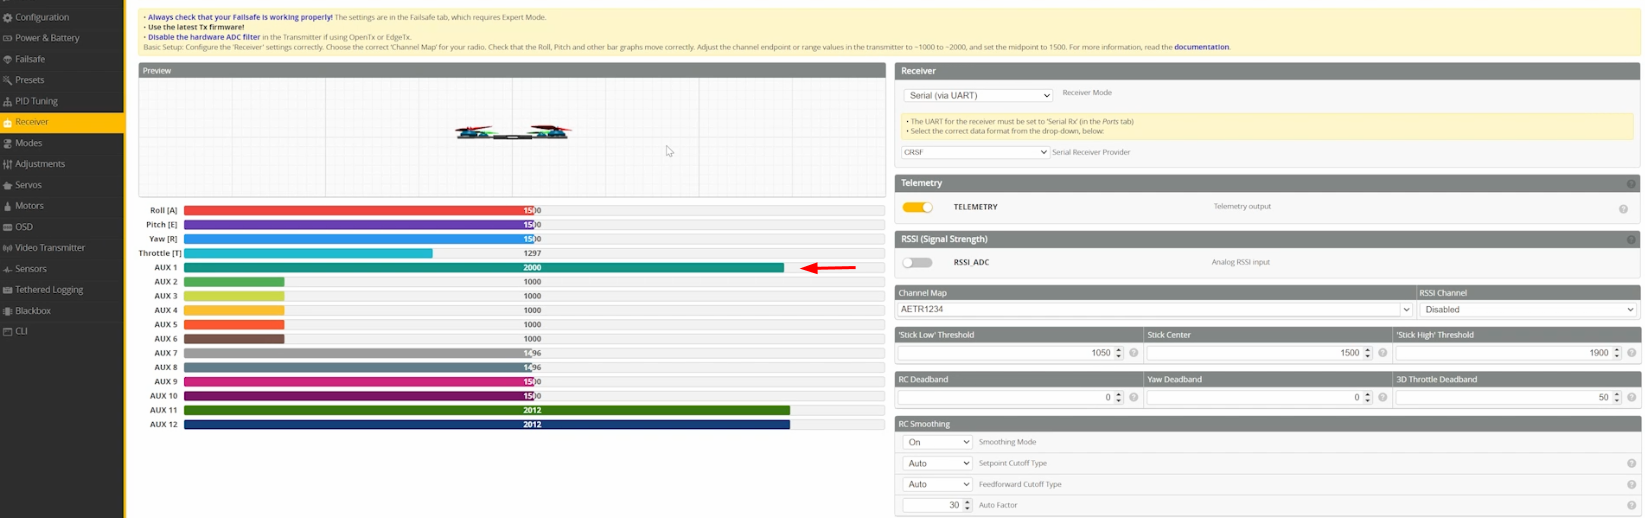The height and width of the screenshot is (518, 1645).
Task: Open the Modes tab in sidebar
Action: coord(29,143)
